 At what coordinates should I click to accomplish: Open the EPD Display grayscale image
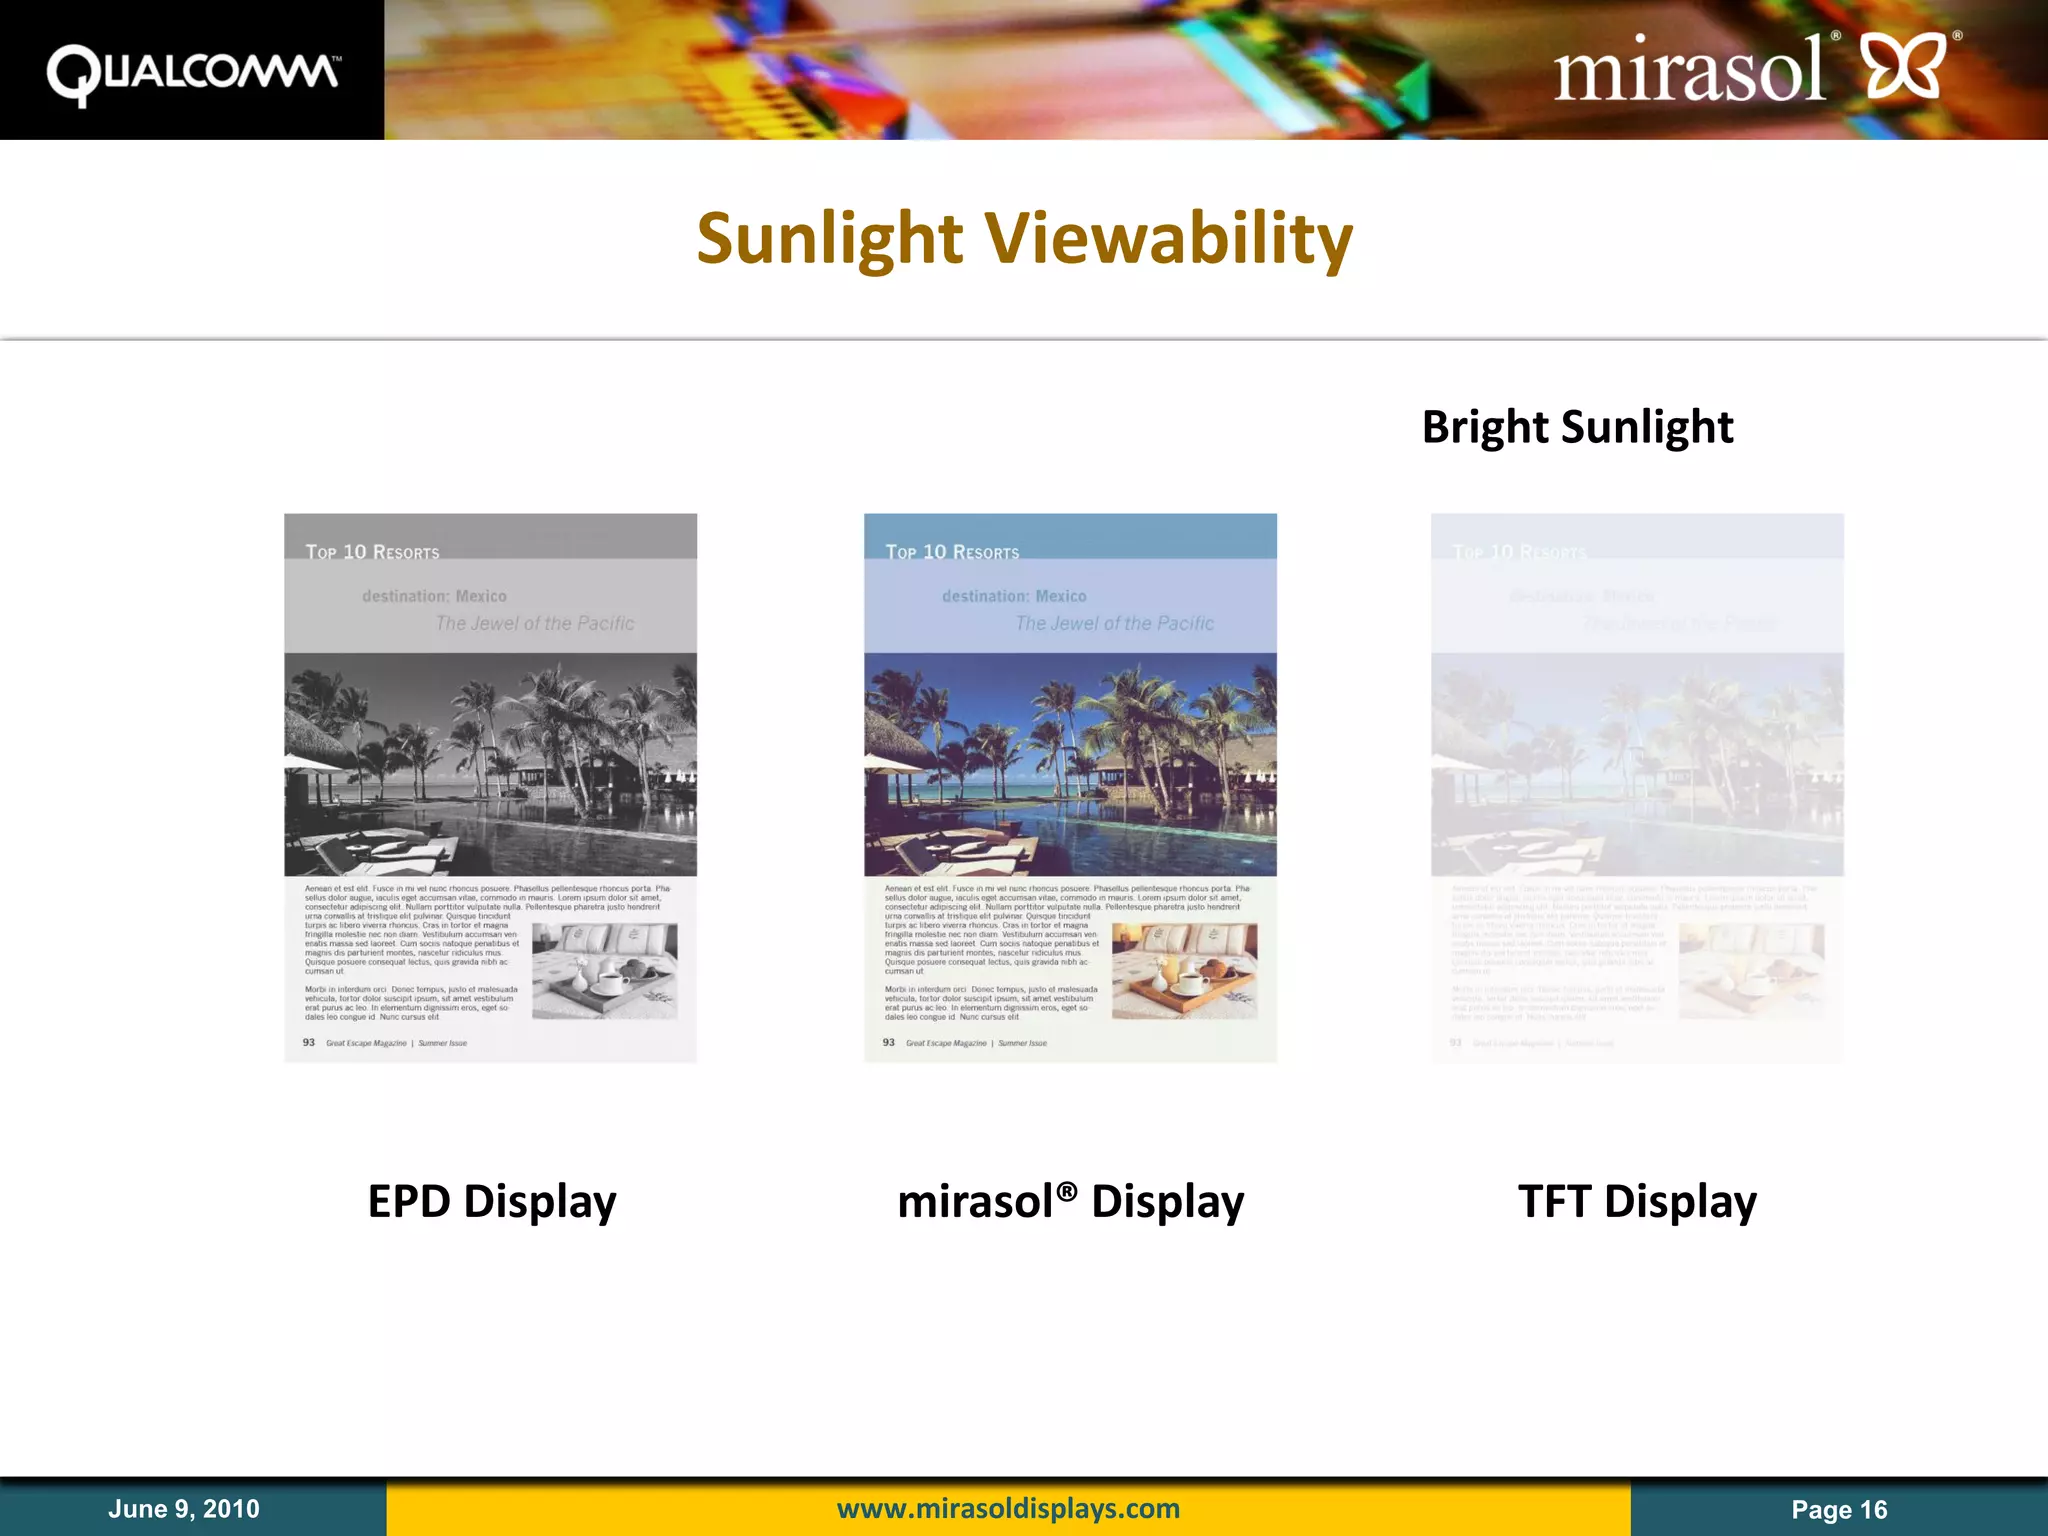(x=490, y=788)
